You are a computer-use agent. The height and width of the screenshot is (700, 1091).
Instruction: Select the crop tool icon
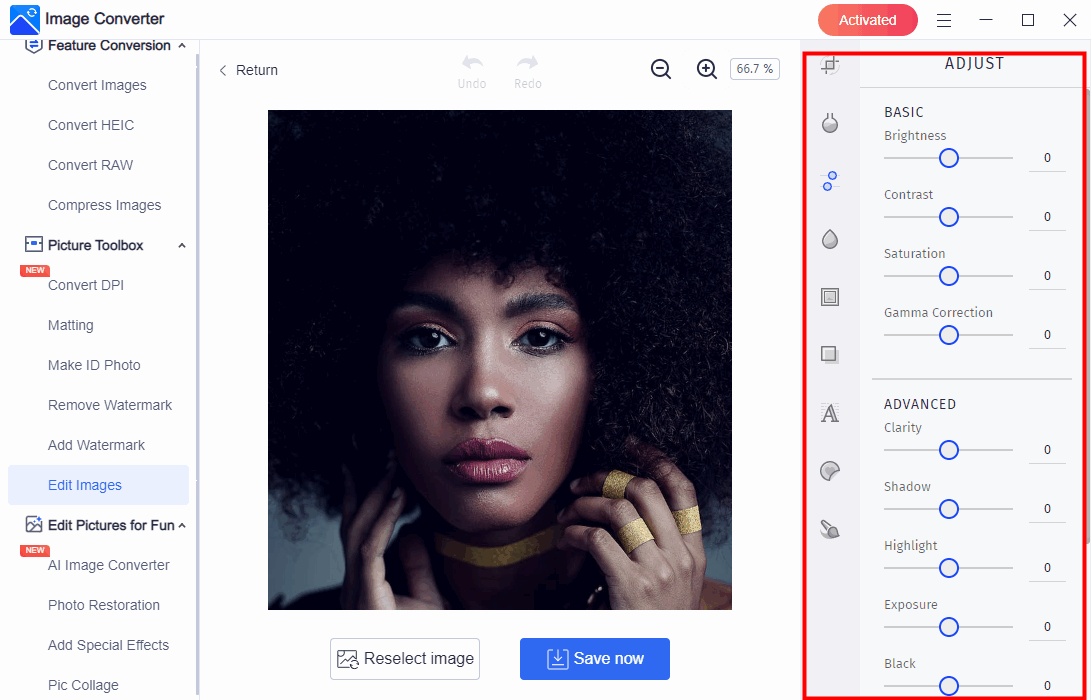(829, 66)
